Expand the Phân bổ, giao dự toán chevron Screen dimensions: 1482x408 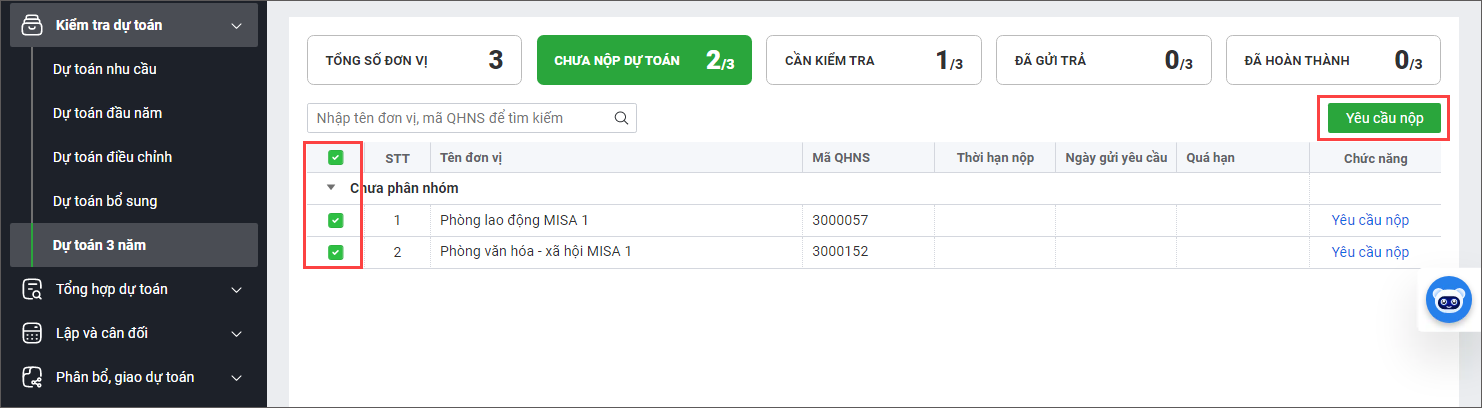click(x=236, y=377)
